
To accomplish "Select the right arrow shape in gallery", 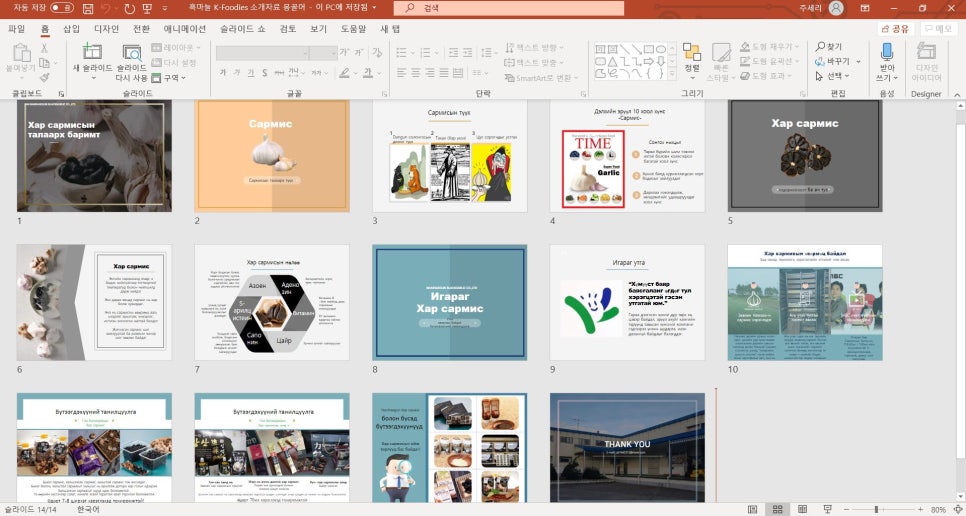I will 649,62.
